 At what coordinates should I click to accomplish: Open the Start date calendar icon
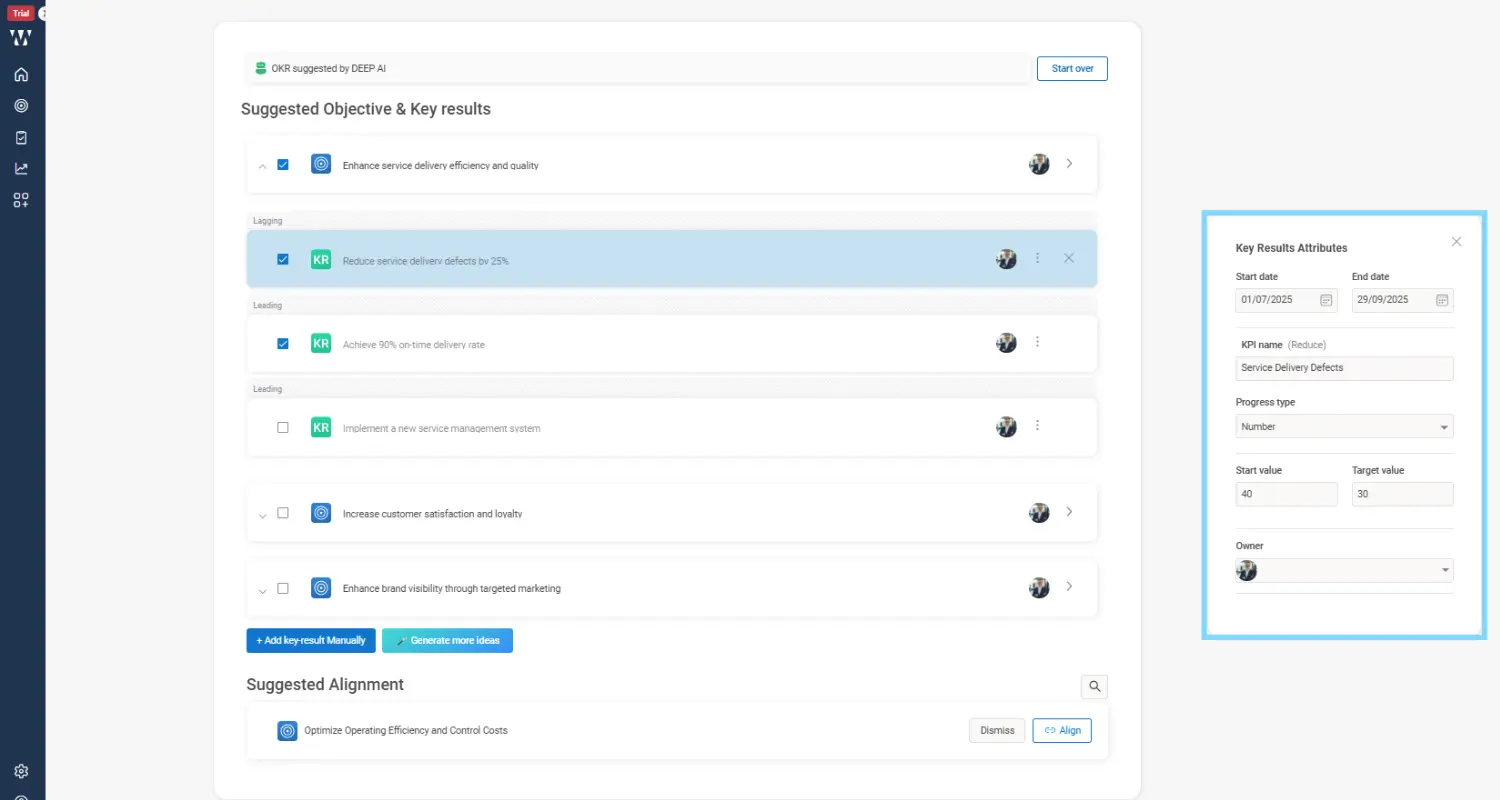click(1325, 299)
